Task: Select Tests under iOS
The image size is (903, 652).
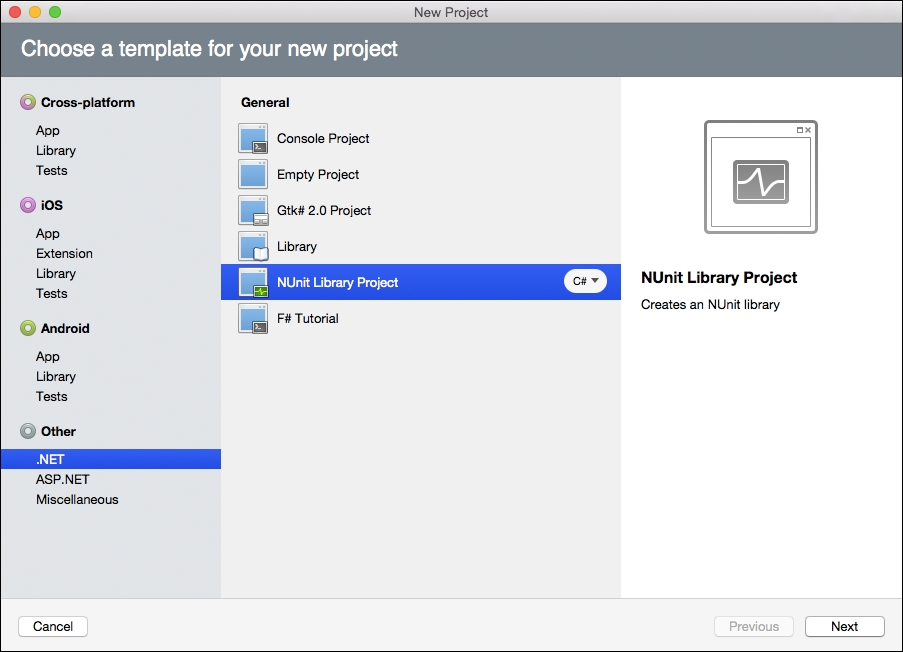Action: pos(52,294)
